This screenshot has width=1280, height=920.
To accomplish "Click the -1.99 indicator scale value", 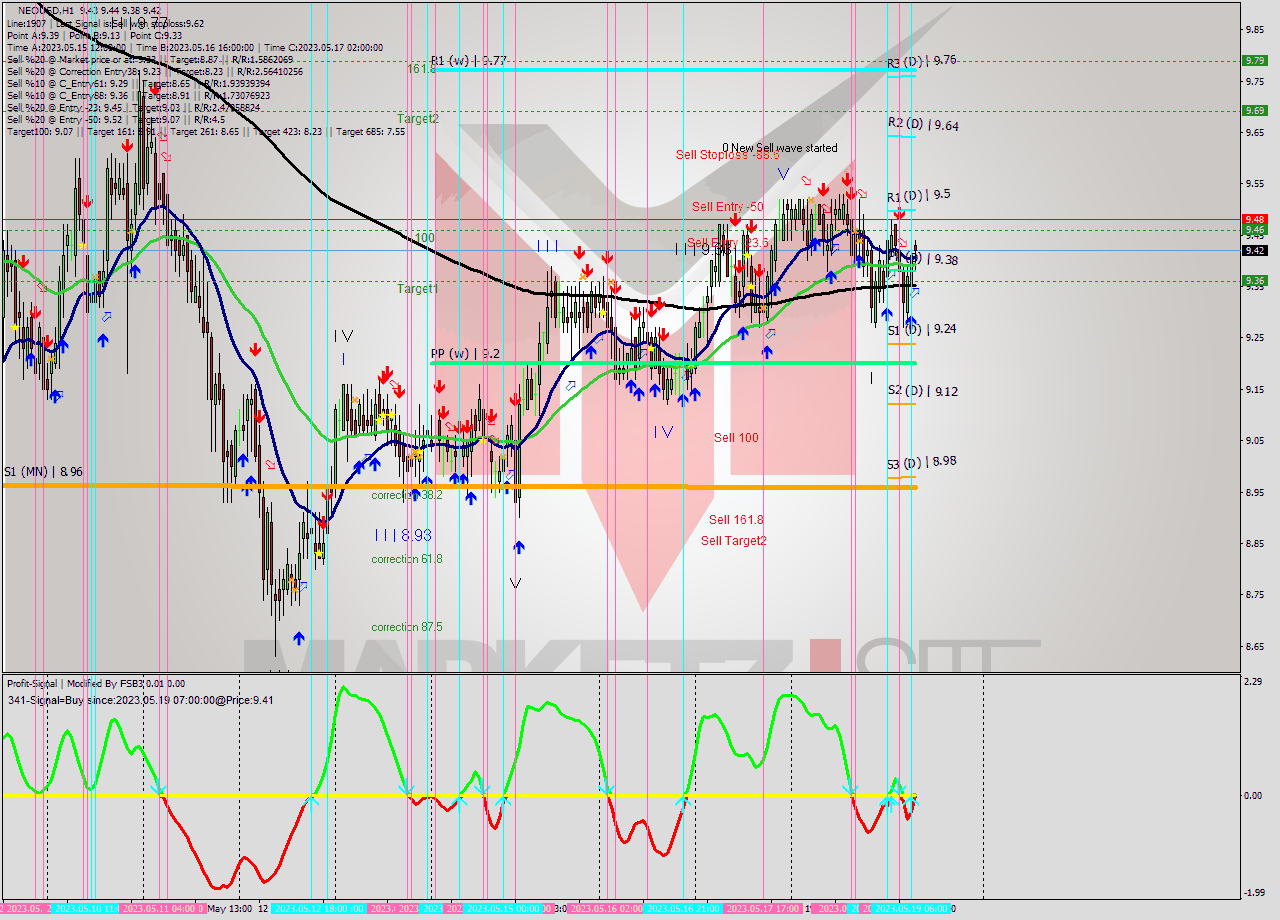I will point(1253,893).
